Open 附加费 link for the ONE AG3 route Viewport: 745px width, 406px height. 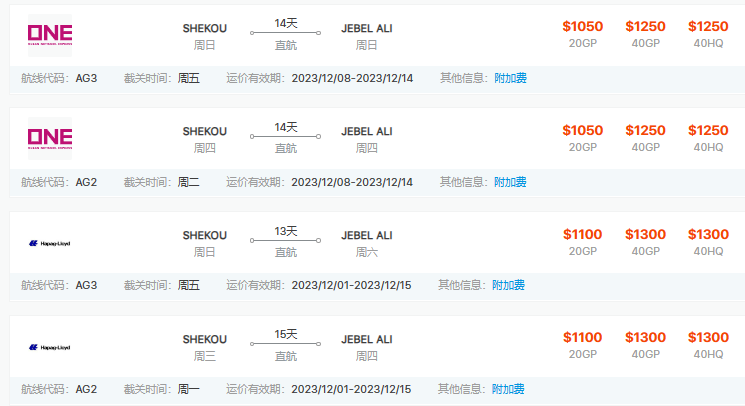point(510,78)
